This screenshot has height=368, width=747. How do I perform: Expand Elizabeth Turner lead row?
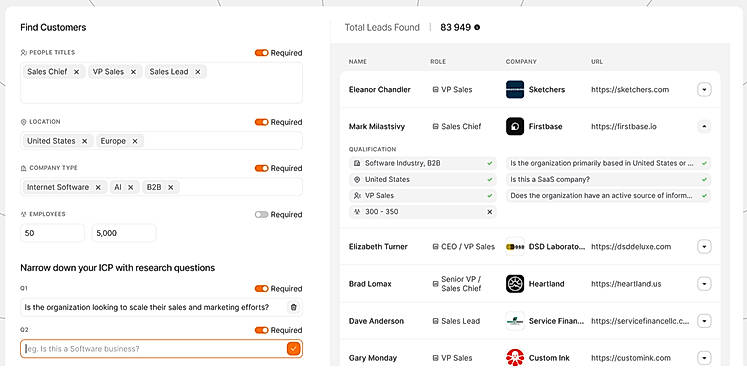(x=704, y=246)
